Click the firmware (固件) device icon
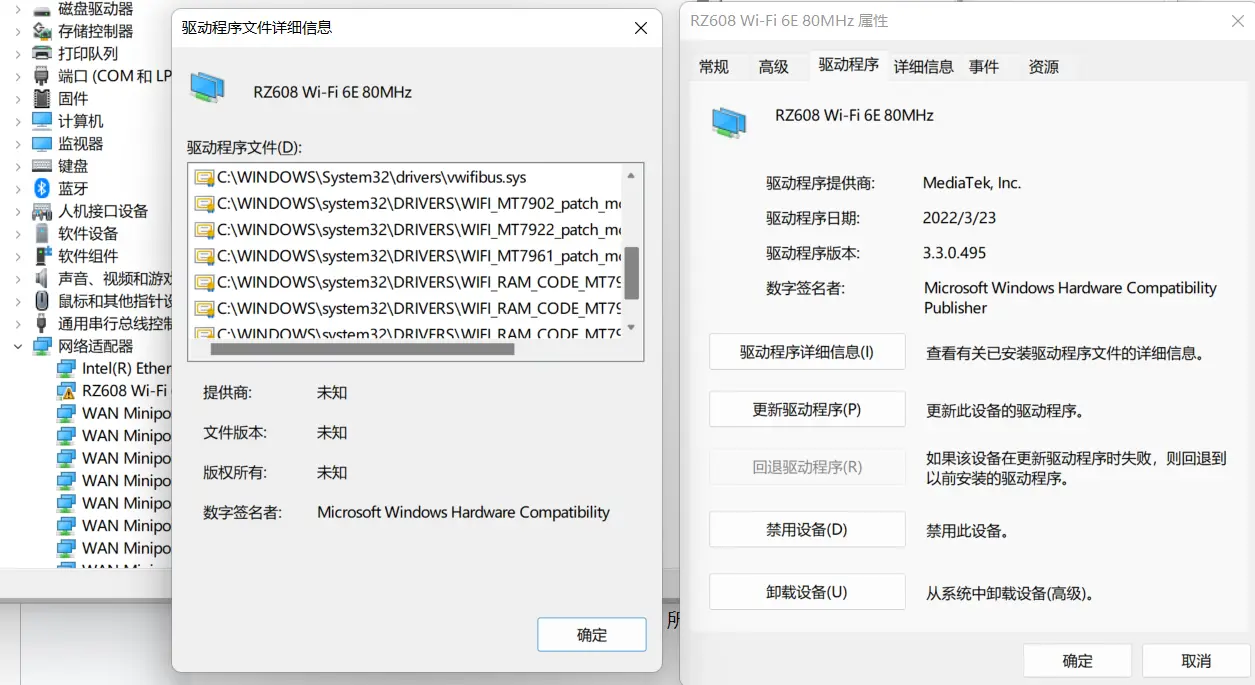This screenshot has height=685, width=1255. pos(42,99)
